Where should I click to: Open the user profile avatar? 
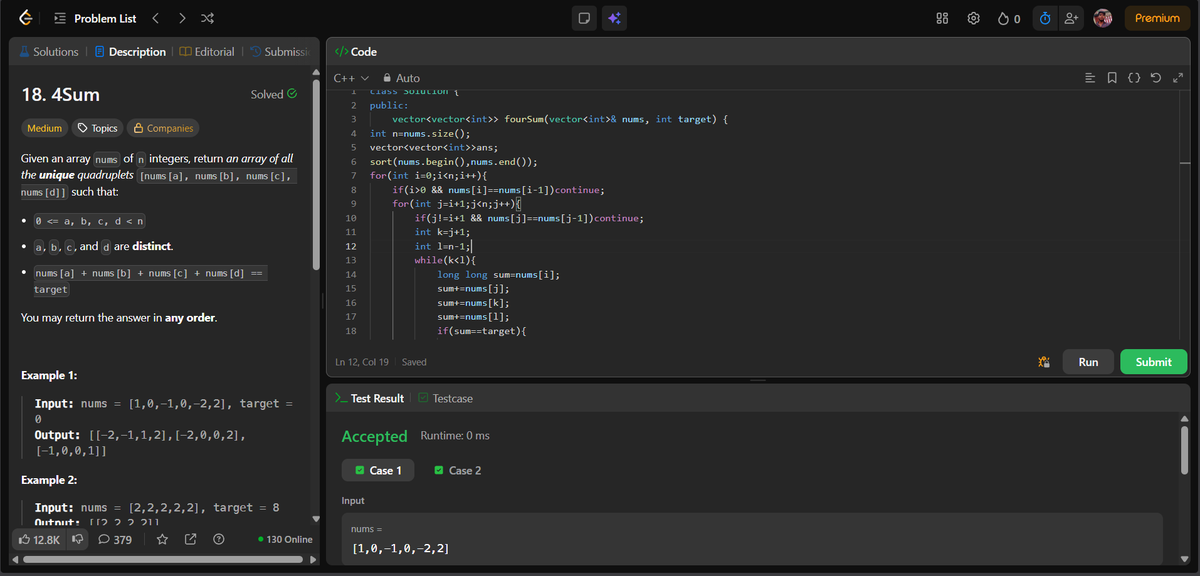[1103, 18]
